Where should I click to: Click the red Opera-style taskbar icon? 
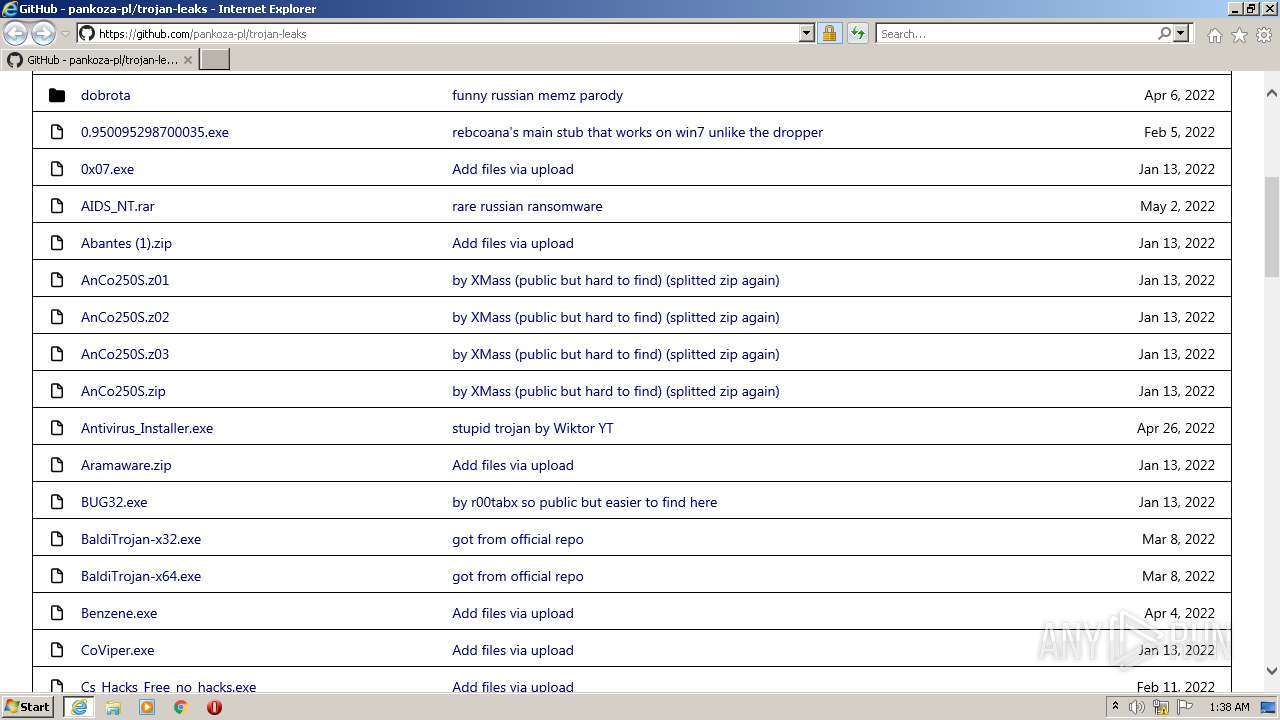[214, 707]
